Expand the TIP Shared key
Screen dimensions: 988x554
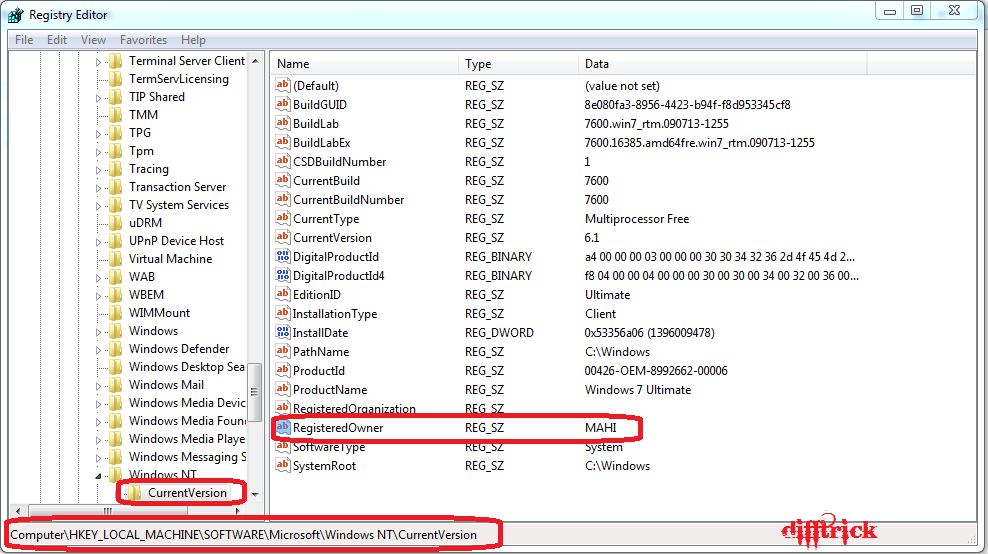[98, 98]
